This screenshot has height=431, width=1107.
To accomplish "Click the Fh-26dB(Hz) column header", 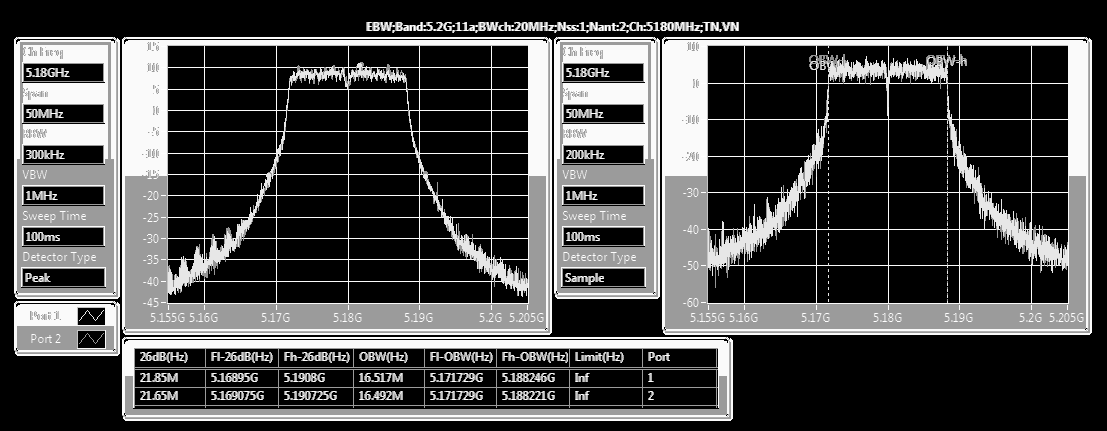I will coord(316,358).
